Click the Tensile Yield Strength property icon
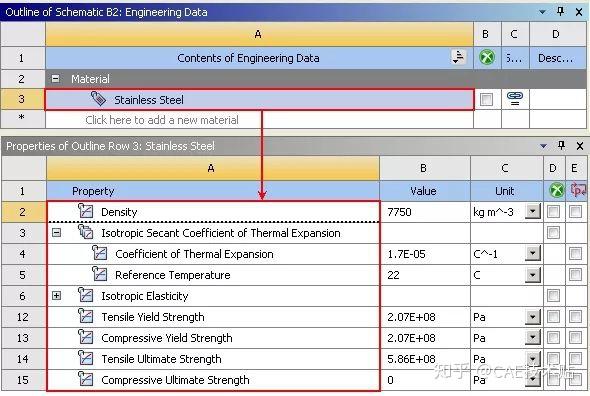 (85, 316)
